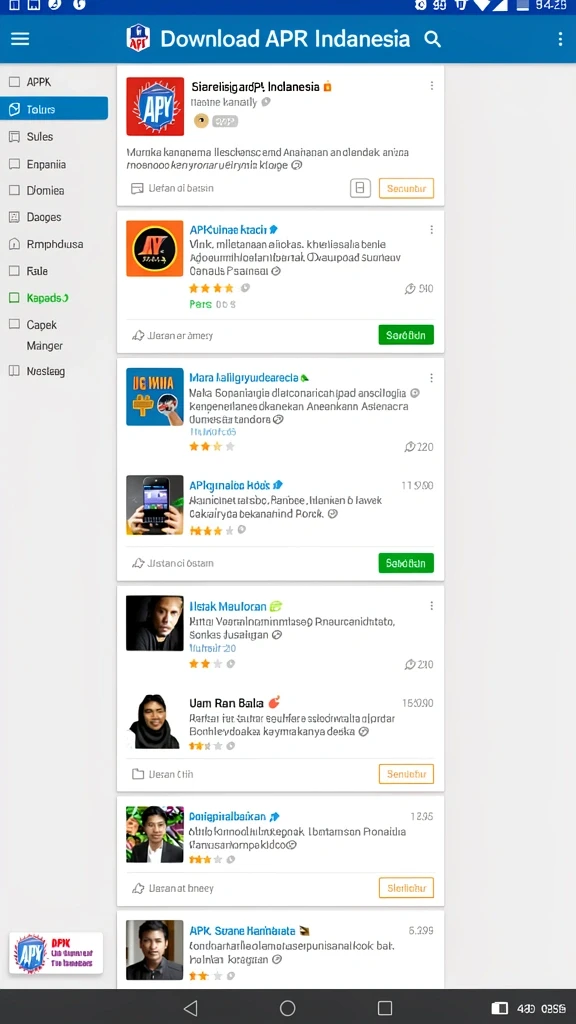The width and height of the screenshot is (576, 1024).
Task: Open options for APKulnae ktacir card
Action: tap(432, 230)
